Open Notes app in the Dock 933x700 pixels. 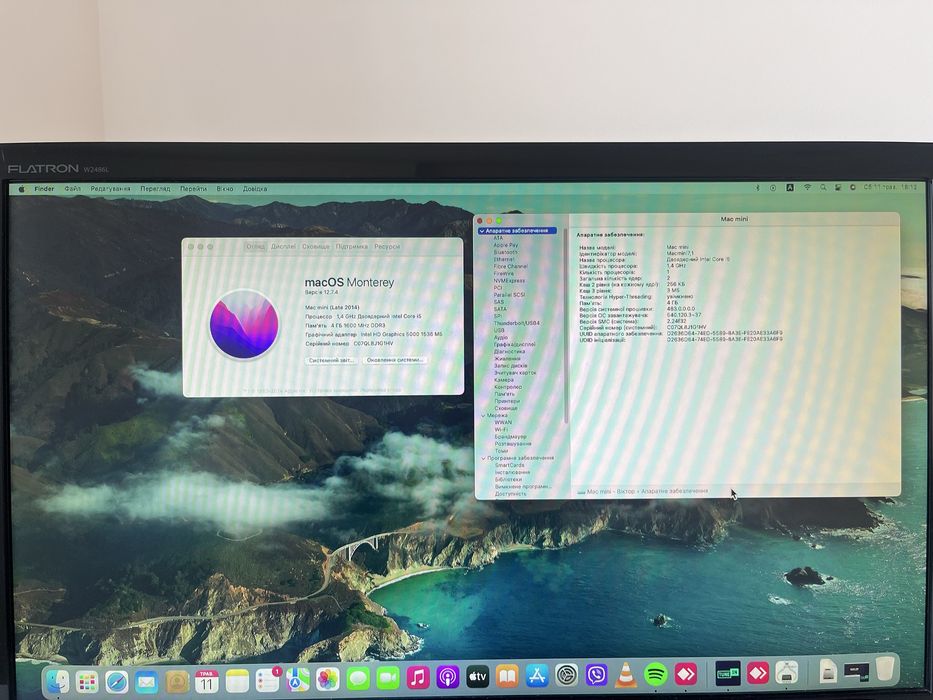(x=237, y=681)
